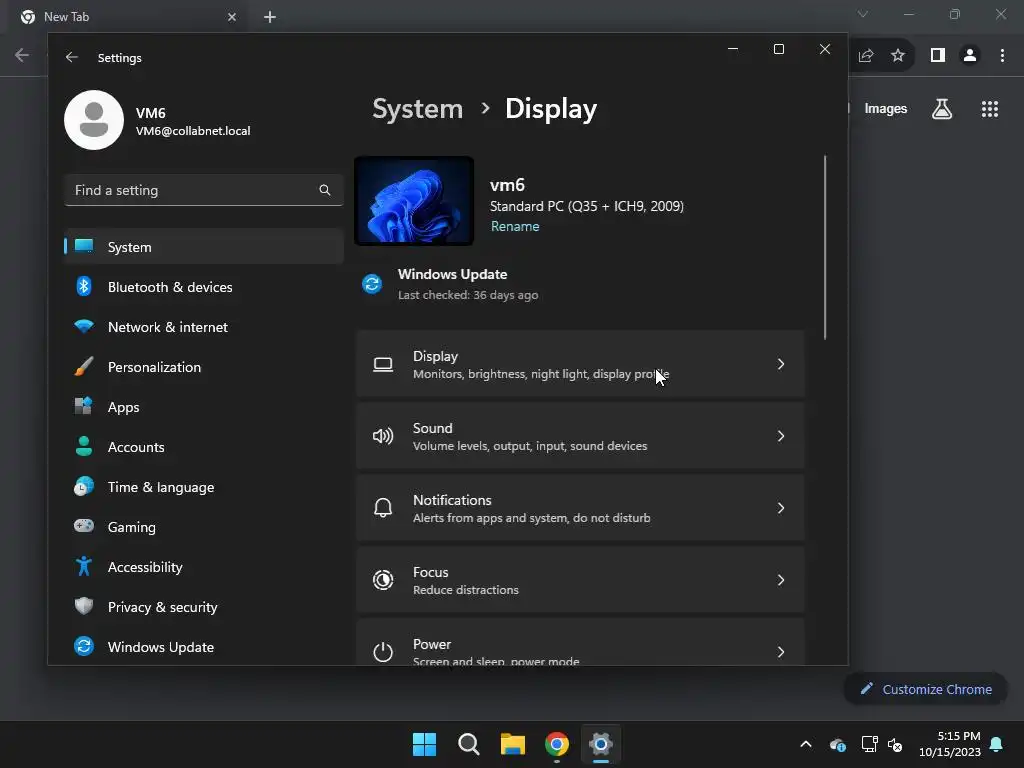Open Chrome side panel icon

(938, 56)
